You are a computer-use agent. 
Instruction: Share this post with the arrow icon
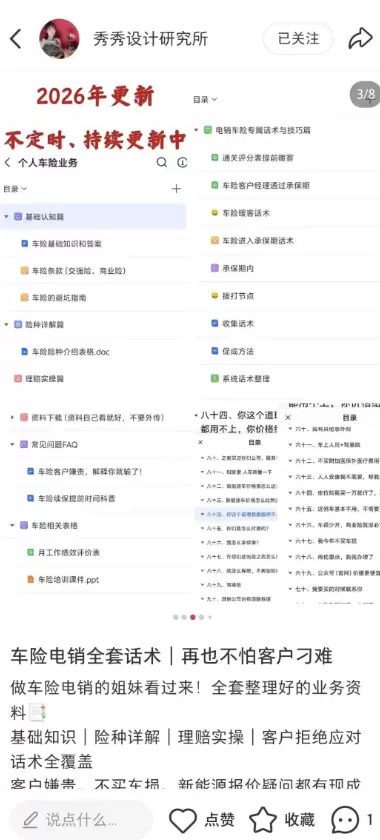tap(360, 39)
